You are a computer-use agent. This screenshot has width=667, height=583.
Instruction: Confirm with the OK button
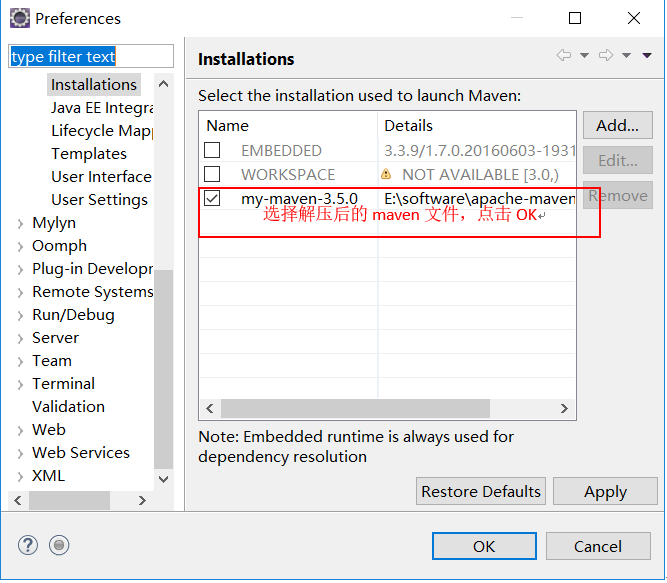coord(484,547)
